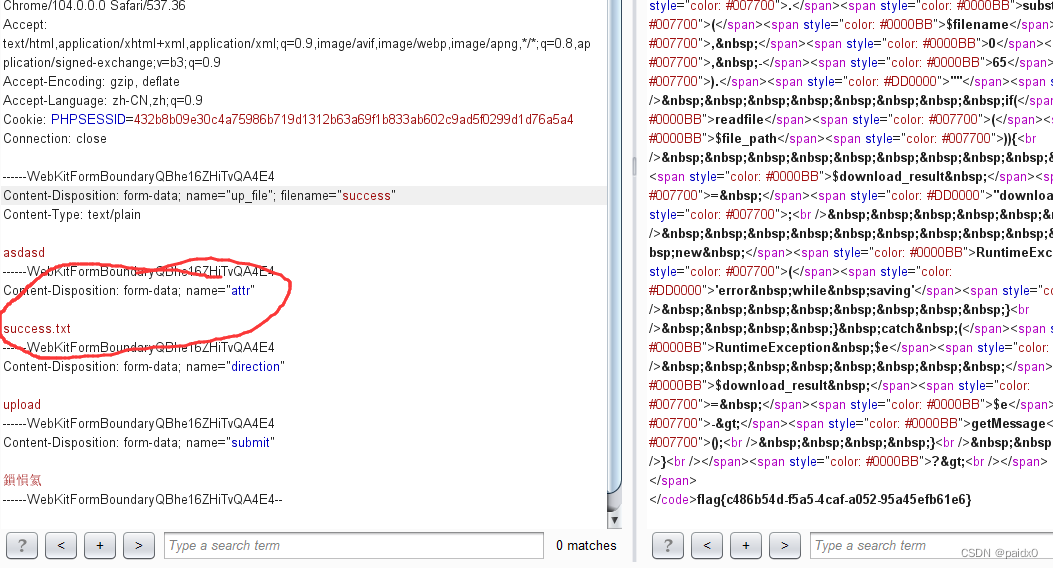Click "$file_path" in the response source
This screenshot has width=1053, height=568.
point(746,138)
